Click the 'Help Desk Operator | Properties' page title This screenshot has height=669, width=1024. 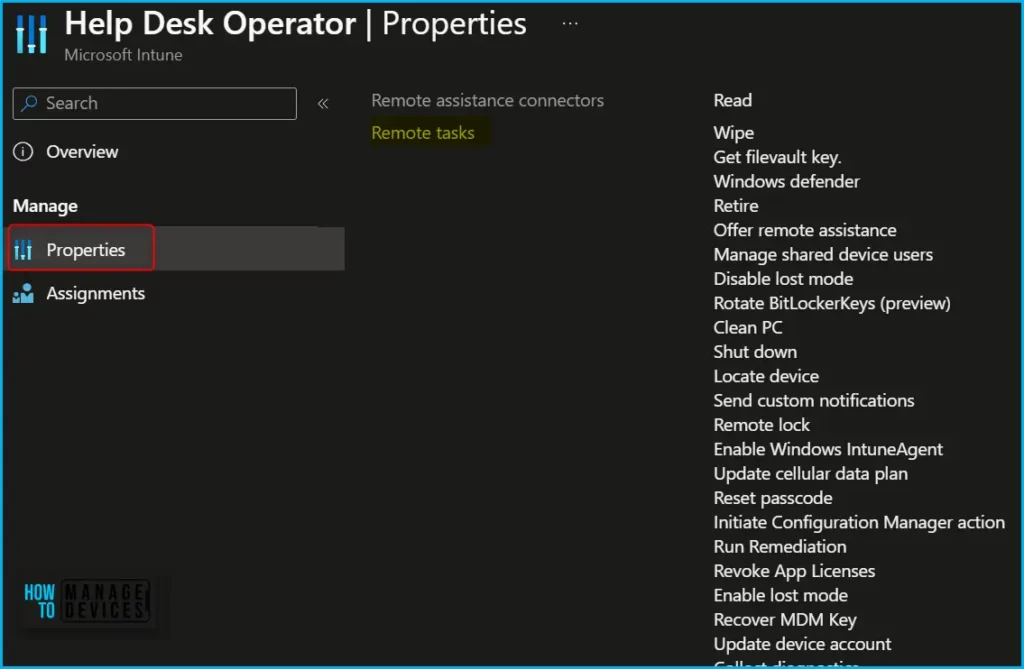pos(295,24)
